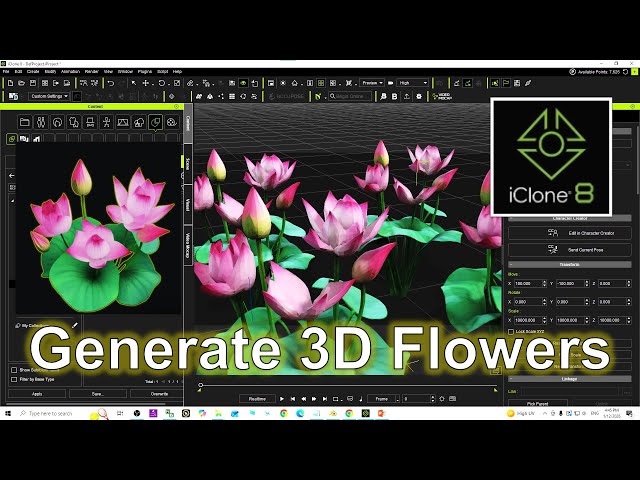Open the Project folder category in Content panel

[x=24, y=122]
